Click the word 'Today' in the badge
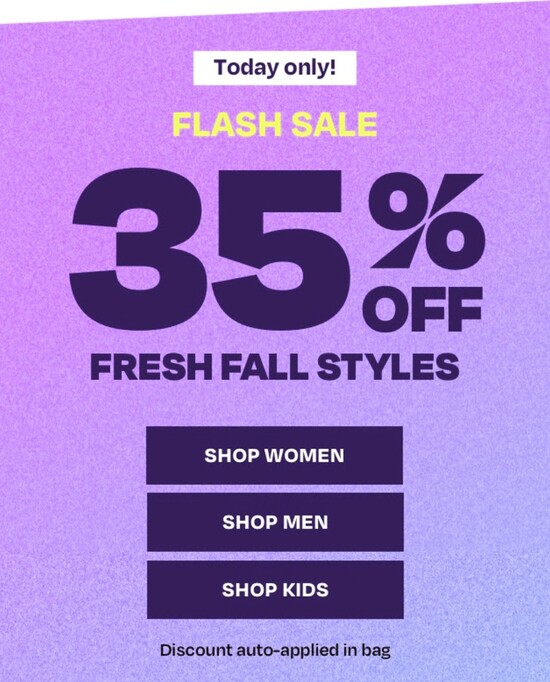Viewport: 550px width, 682px height. pyautogui.click(x=247, y=68)
